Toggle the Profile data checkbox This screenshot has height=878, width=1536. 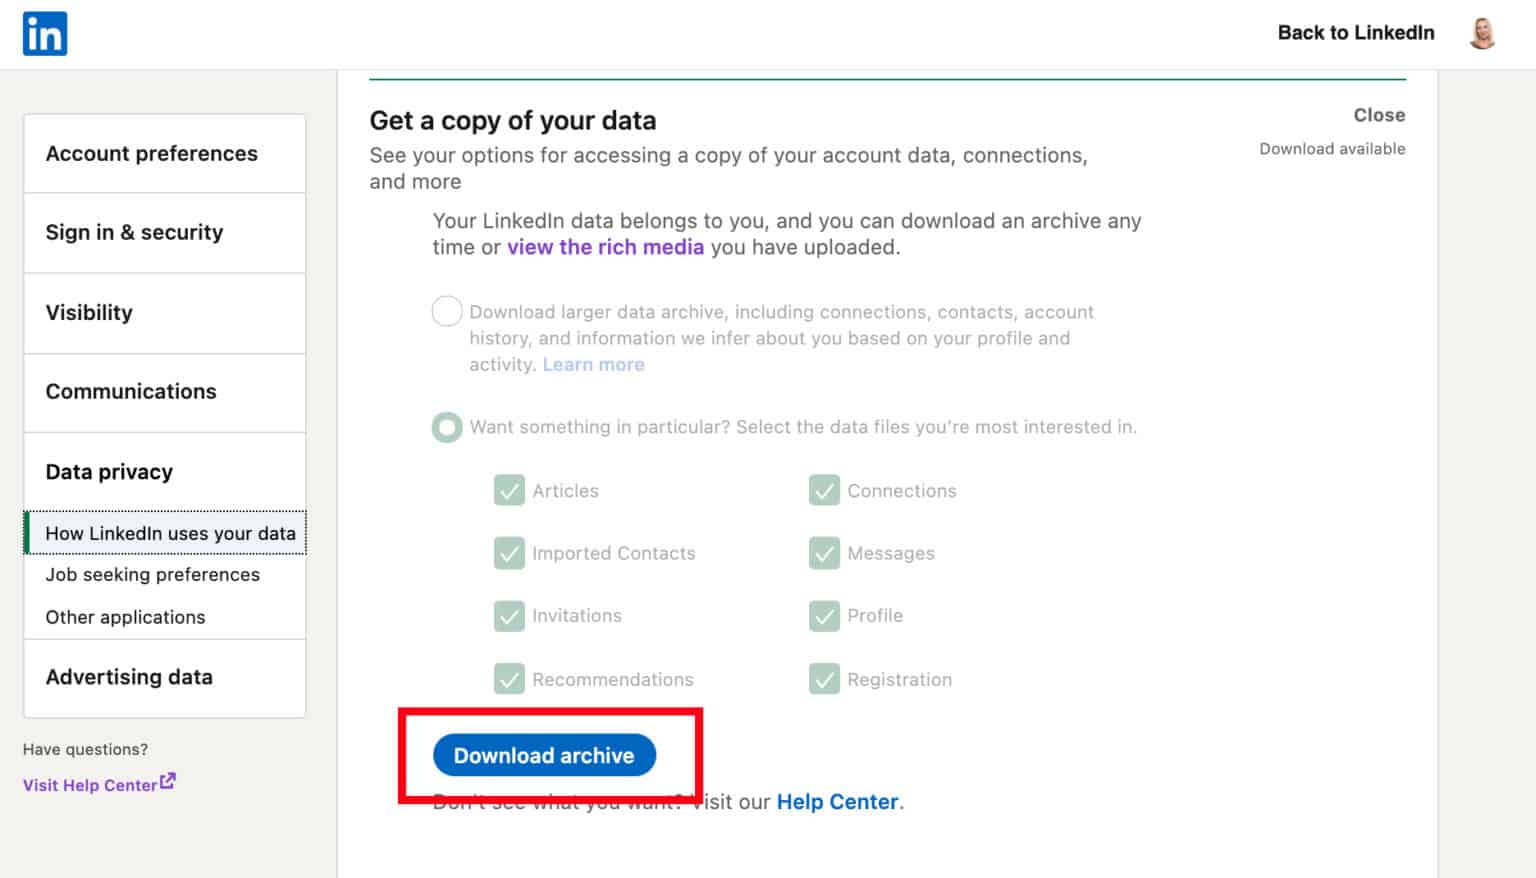point(825,616)
